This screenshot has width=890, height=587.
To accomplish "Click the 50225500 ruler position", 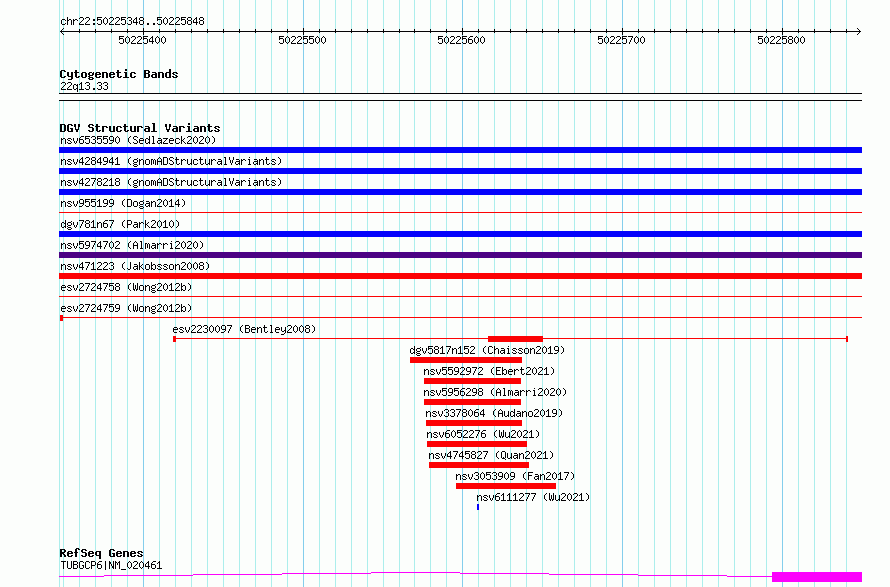I will tap(303, 40).
